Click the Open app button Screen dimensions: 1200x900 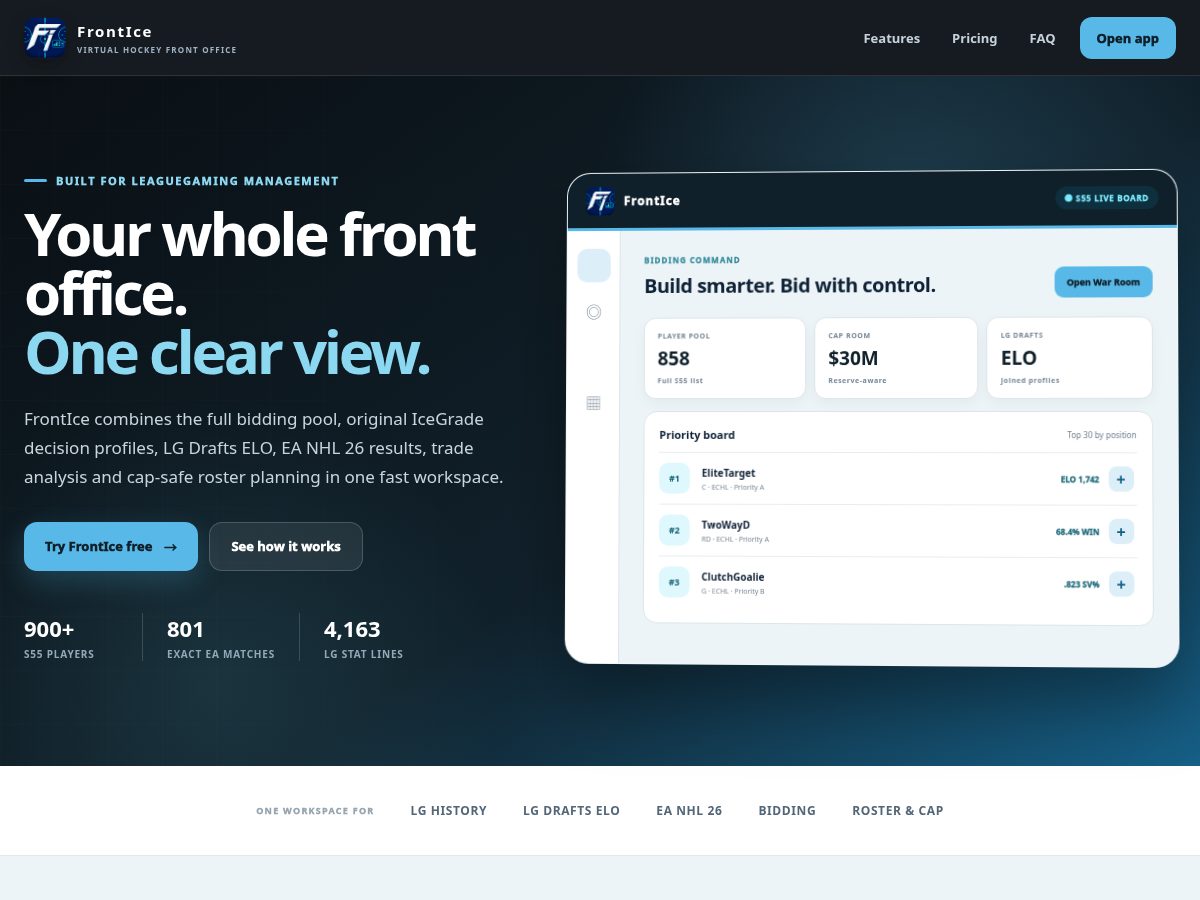(1128, 38)
